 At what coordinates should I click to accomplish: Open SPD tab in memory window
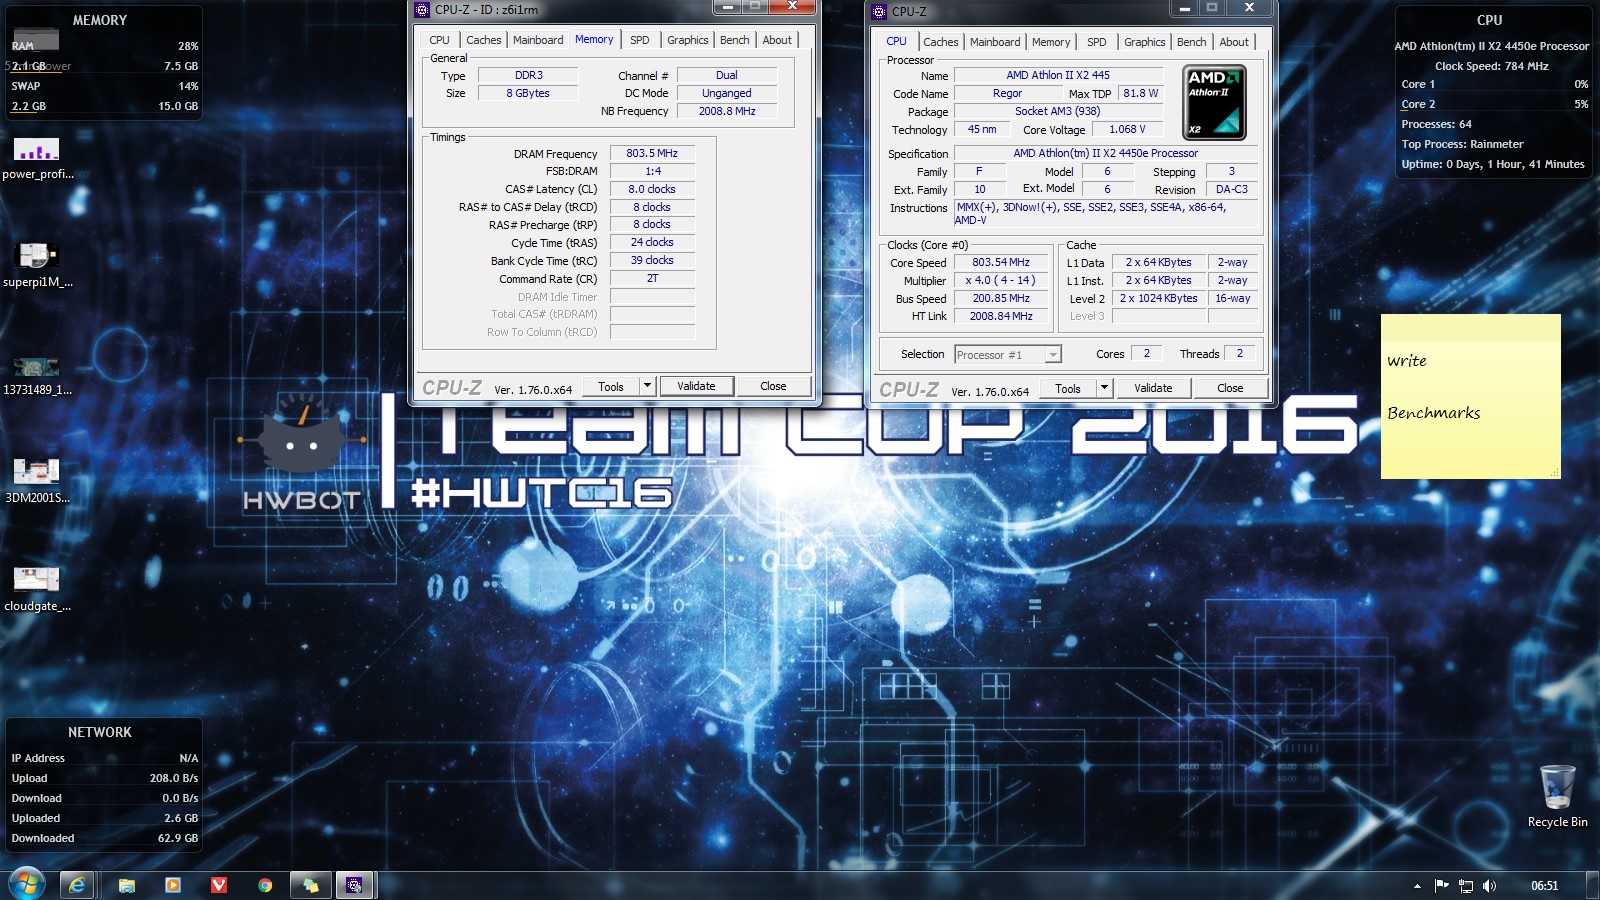tap(640, 40)
